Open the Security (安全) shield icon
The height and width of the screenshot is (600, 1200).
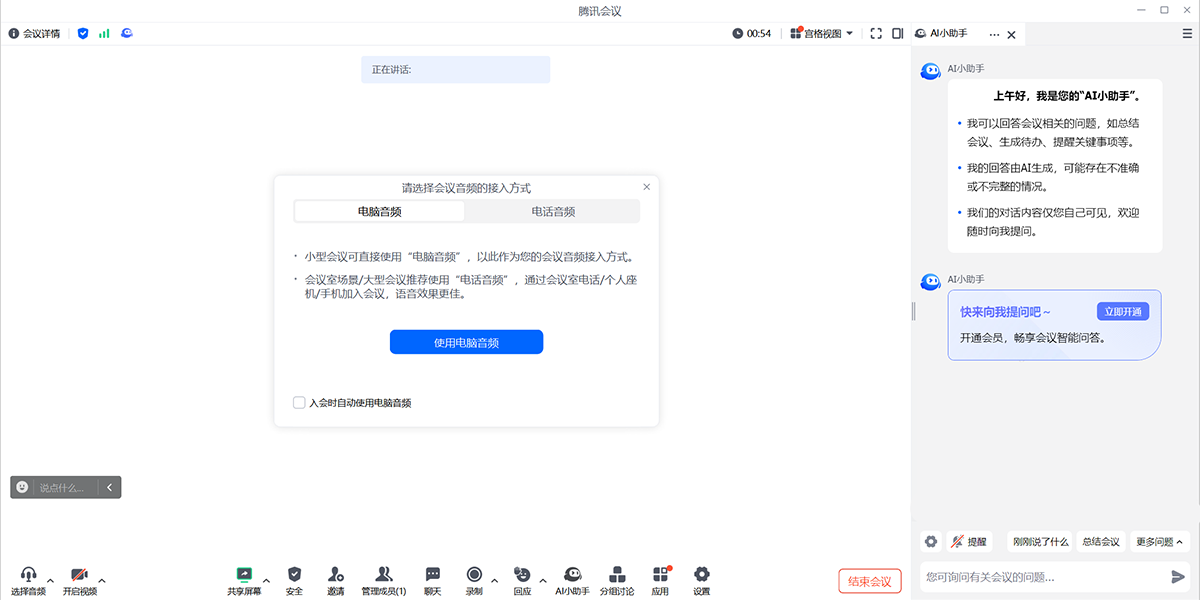294,575
